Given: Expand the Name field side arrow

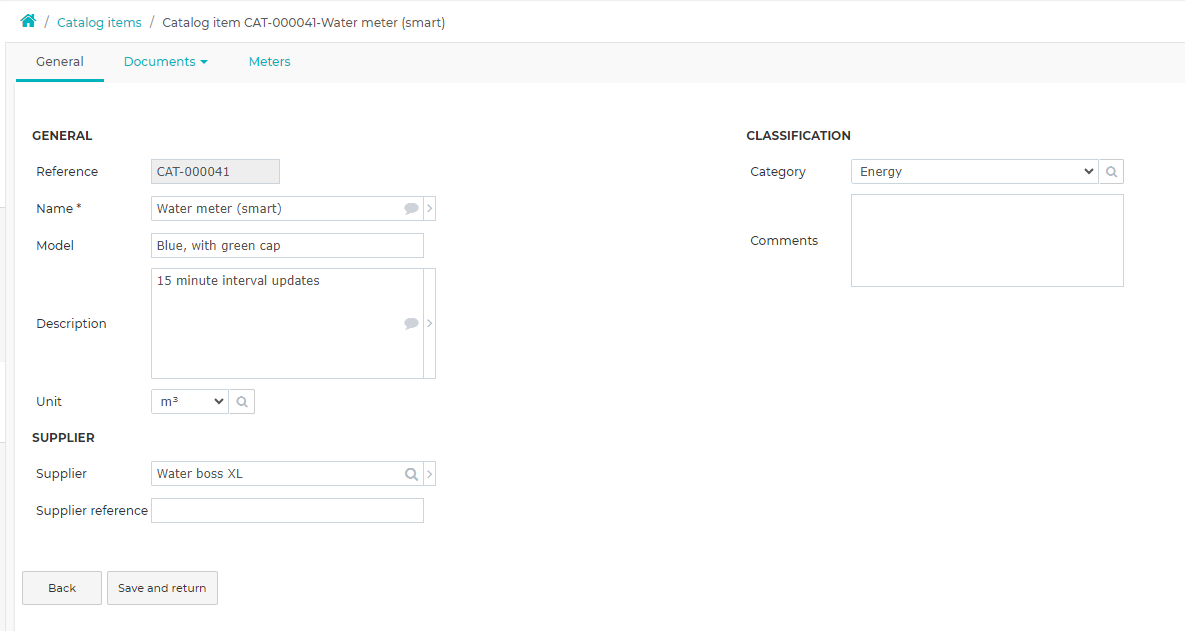Looking at the screenshot, I should tap(429, 209).
